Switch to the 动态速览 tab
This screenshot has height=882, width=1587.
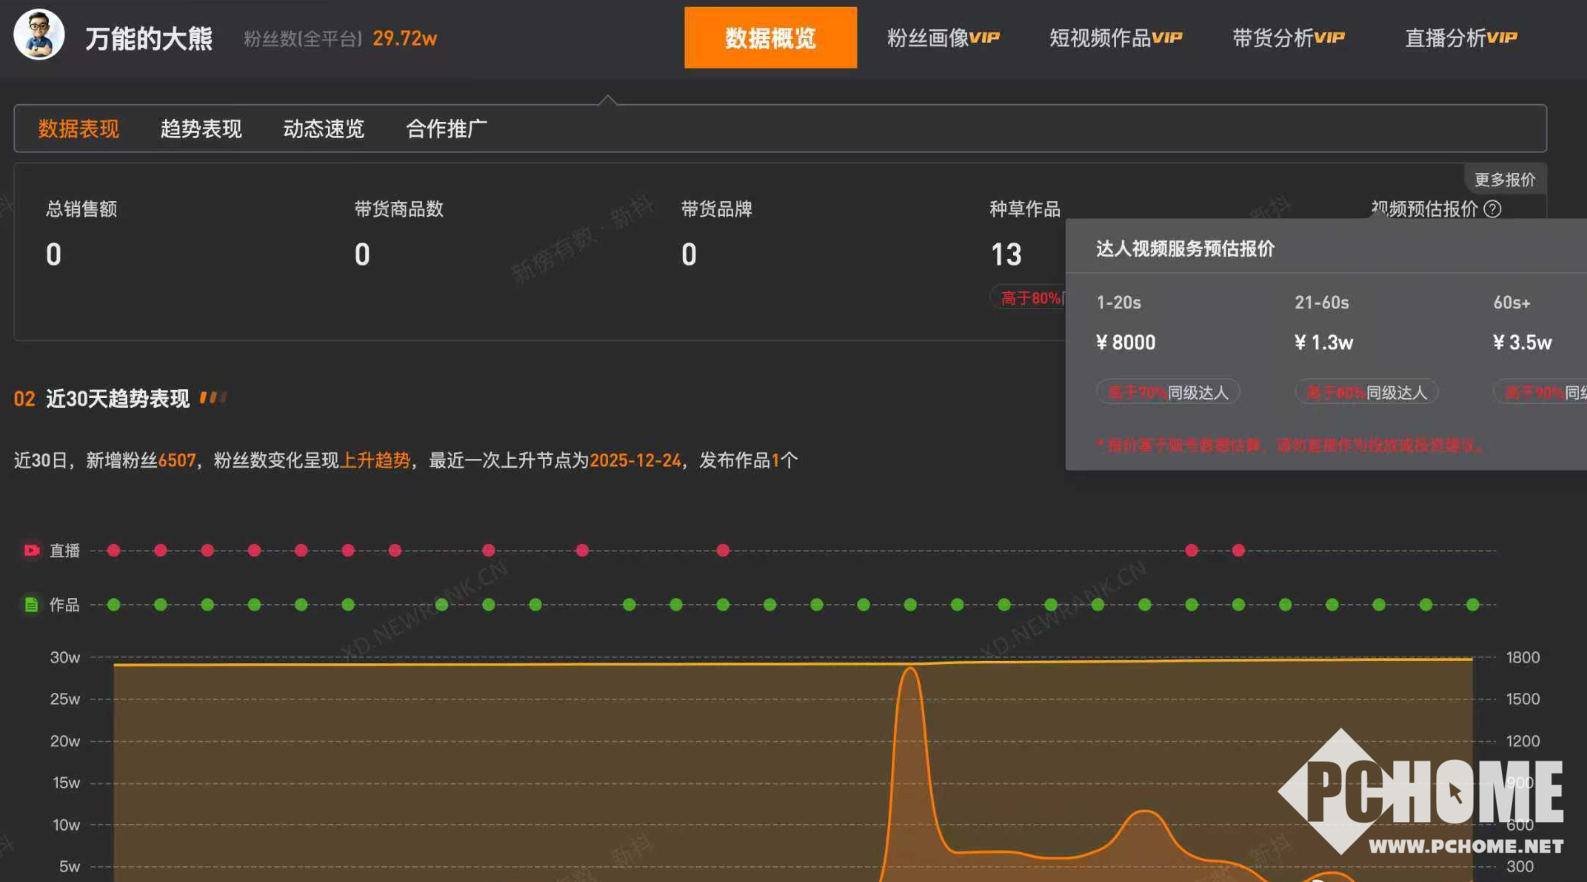pyautogui.click(x=323, y=129)
